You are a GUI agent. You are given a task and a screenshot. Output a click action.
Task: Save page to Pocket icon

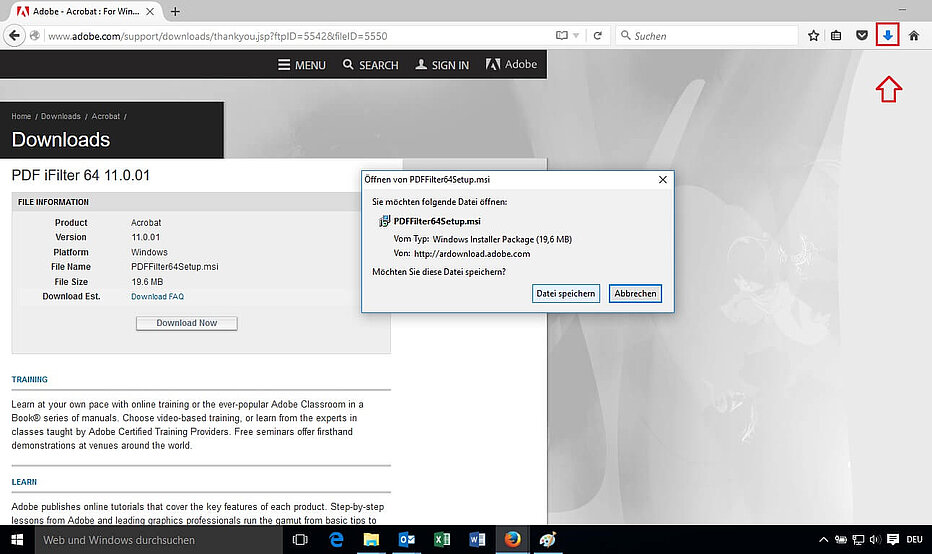coord(861,36)
